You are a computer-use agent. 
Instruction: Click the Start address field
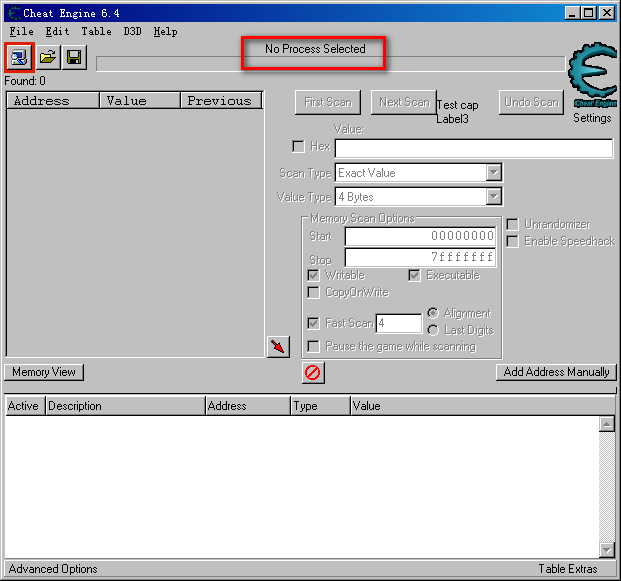pos(421,236)
